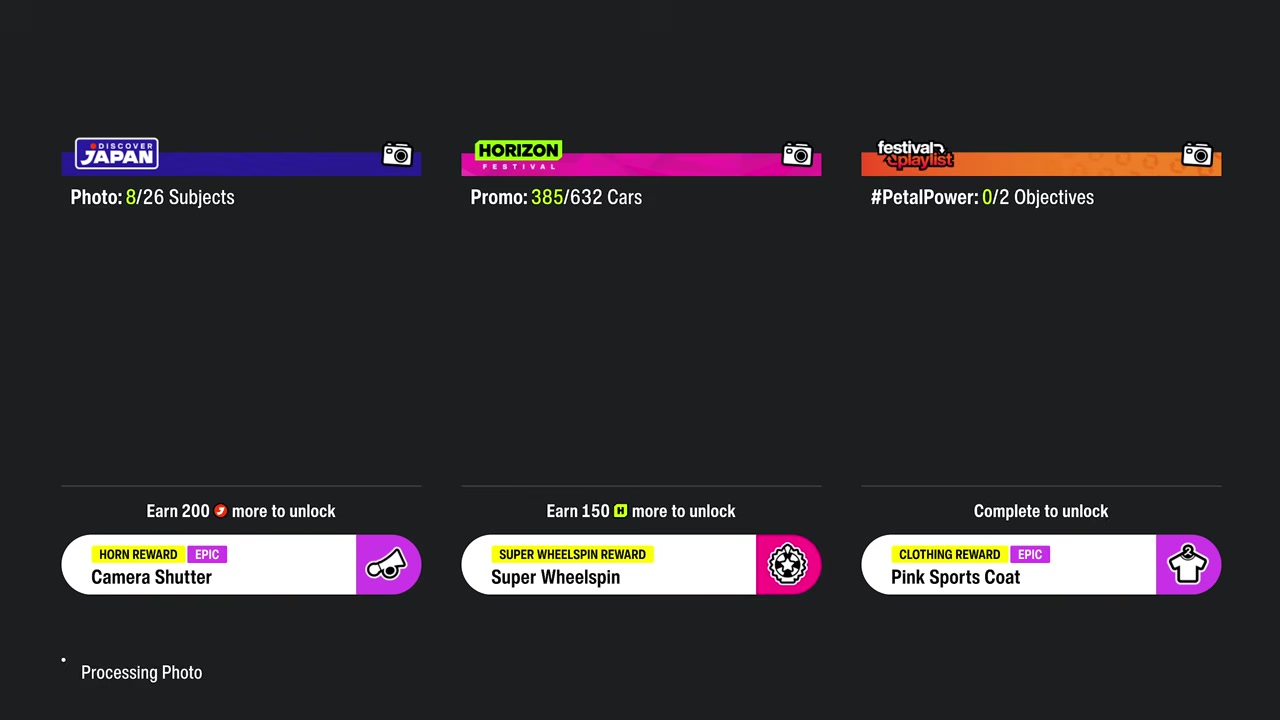The height and width of the screenshot is (720, 1280).
Task: Select the Camera Shutter reward card
Action: tap(241, 565)
